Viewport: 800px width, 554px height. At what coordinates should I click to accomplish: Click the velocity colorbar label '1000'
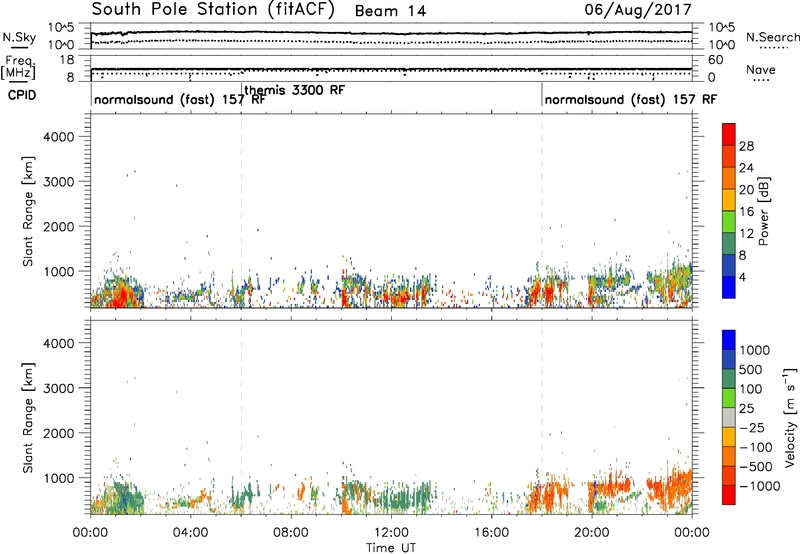point(755,350)
